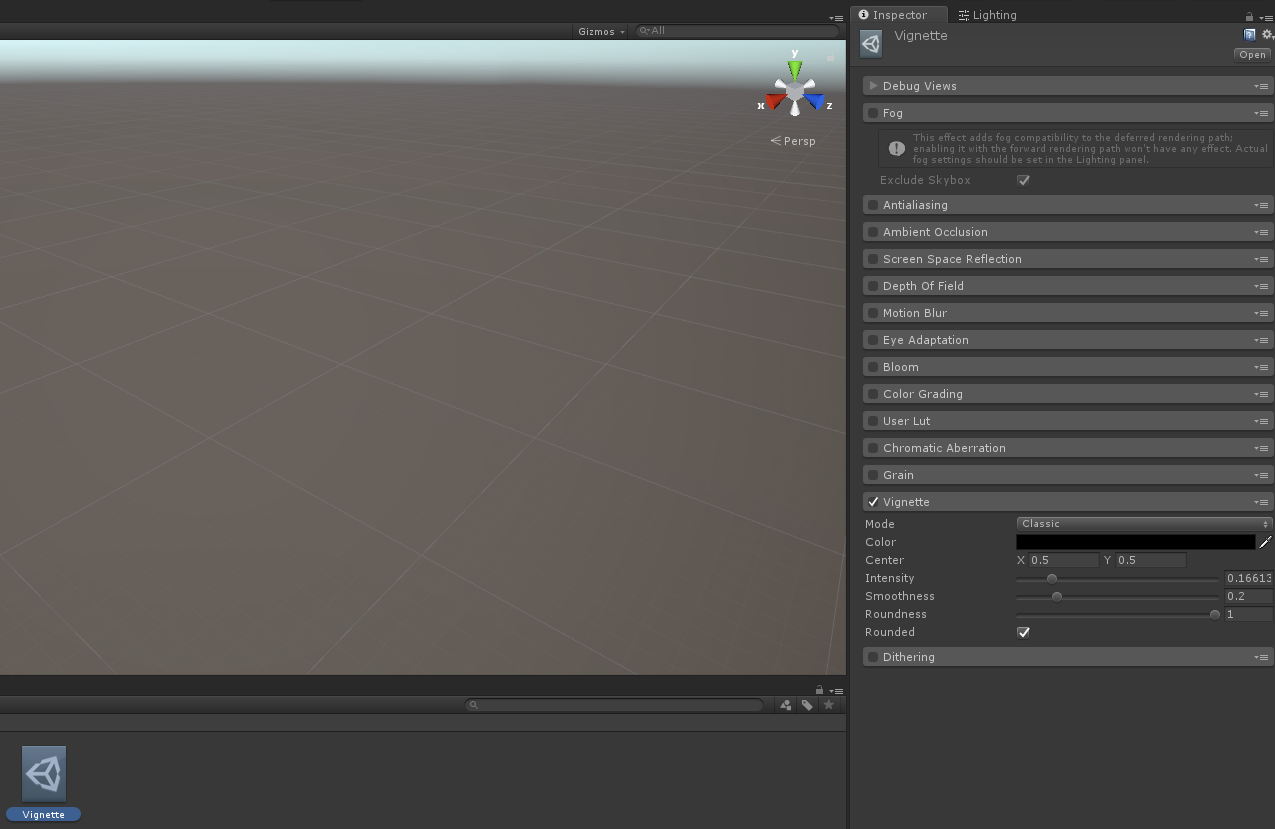Open the Vignette Mode dropdown
The width and height of the screenshot is (1275, 829).
(x=1143, y=524)
